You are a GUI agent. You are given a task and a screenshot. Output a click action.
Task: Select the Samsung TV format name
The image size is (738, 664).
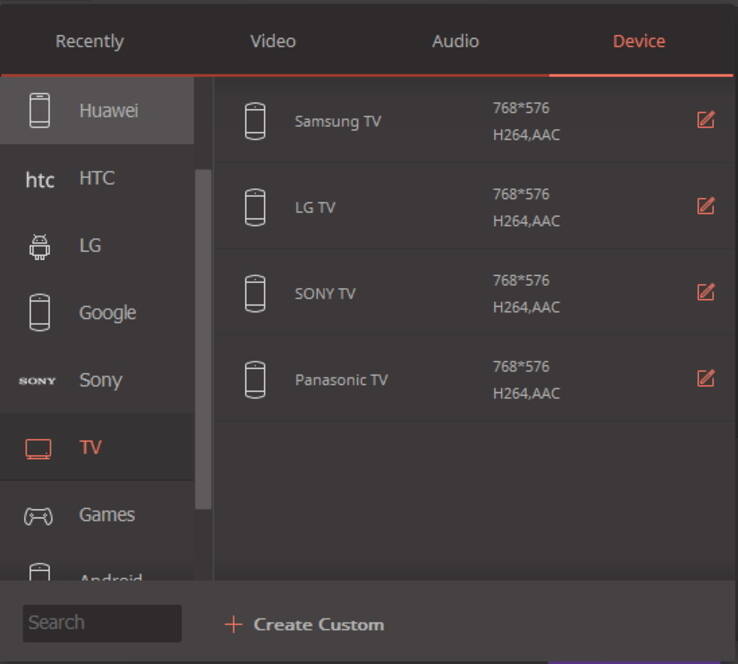pos(338,121)
